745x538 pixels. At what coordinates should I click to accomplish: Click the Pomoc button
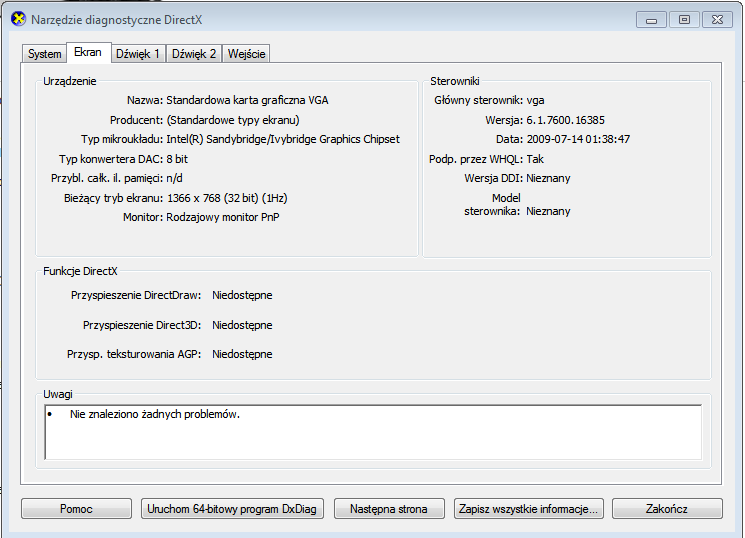coord(76,509)
